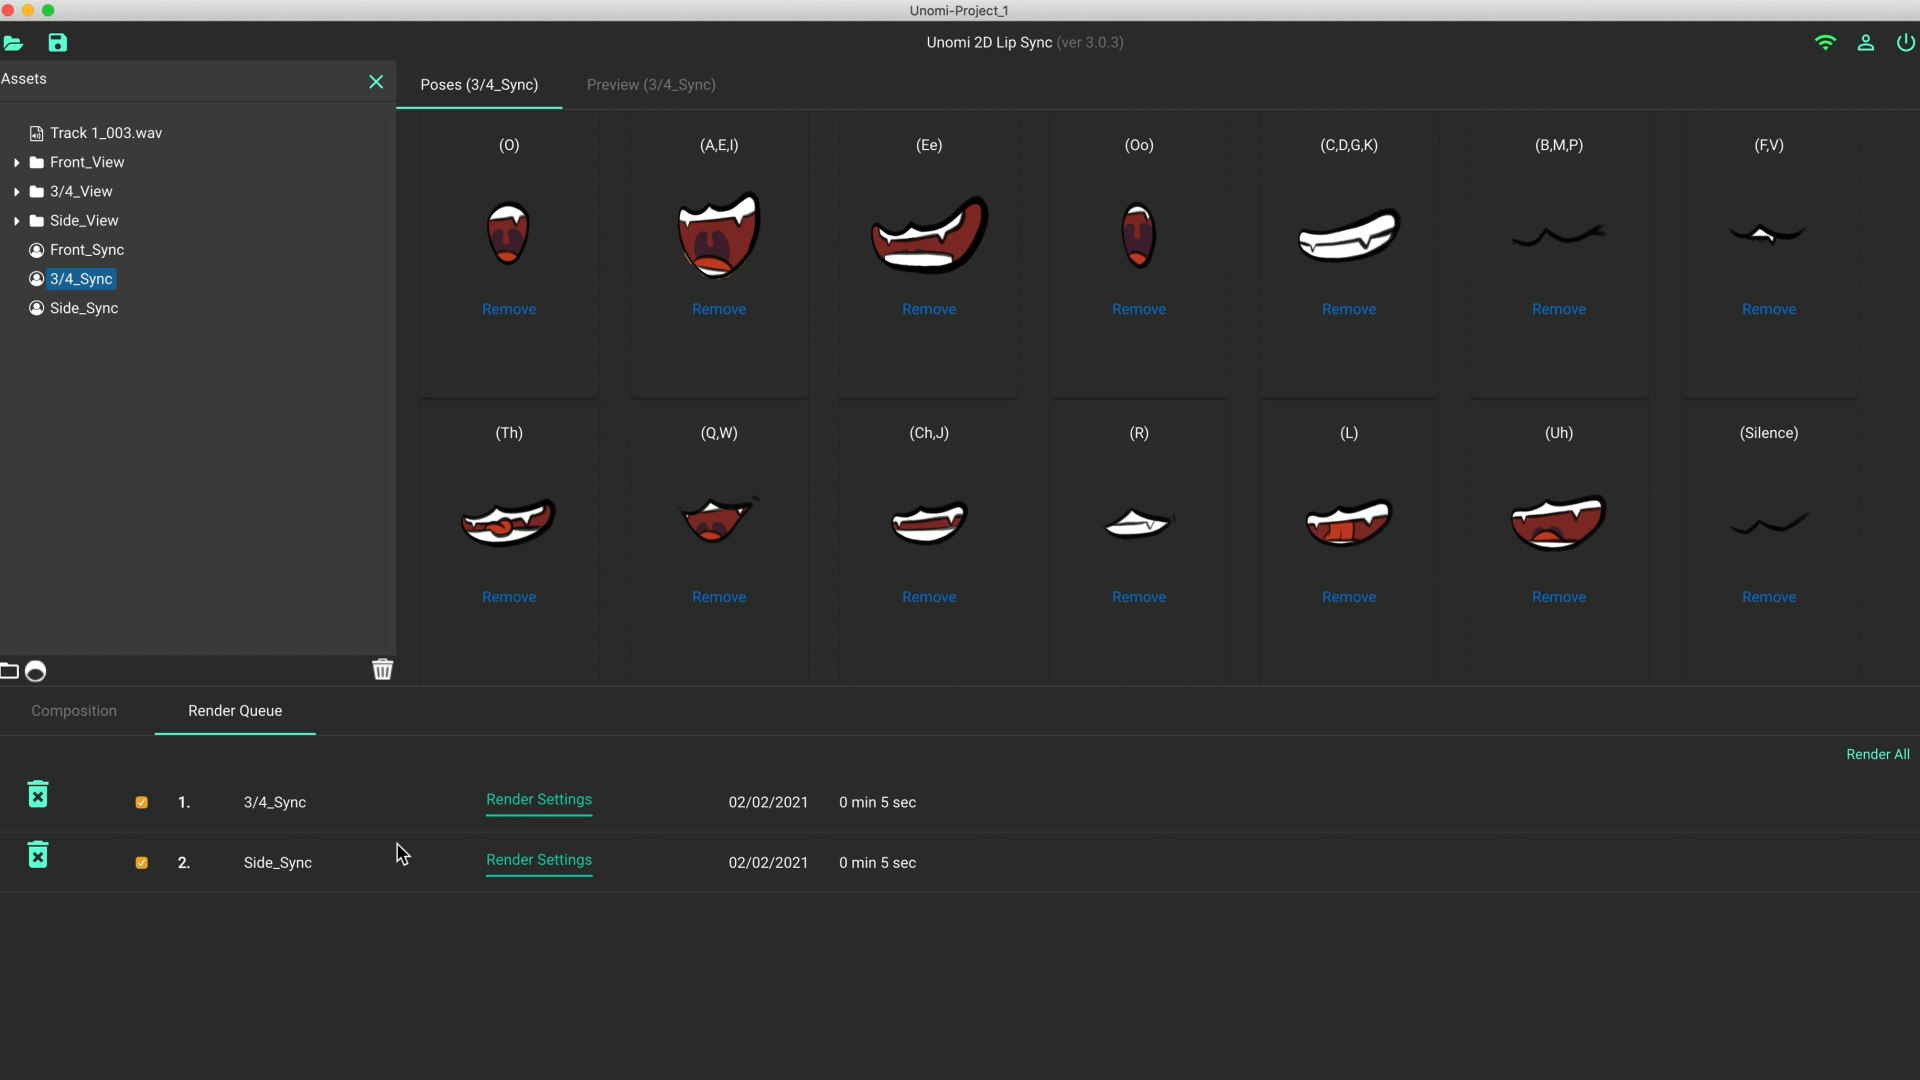The height and width of the screenshot is (1080, 1920).
Task: Click new folder icon below assets
Action: coord(10,671)
